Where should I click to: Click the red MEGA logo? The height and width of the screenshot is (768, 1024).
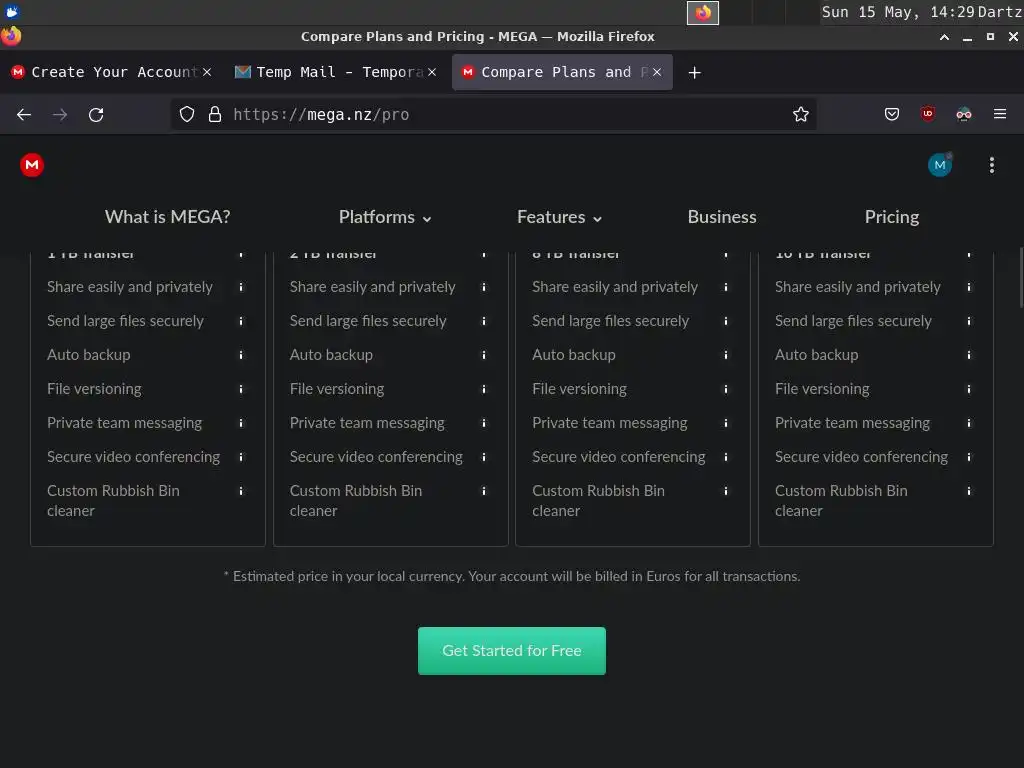pos(32,165)
